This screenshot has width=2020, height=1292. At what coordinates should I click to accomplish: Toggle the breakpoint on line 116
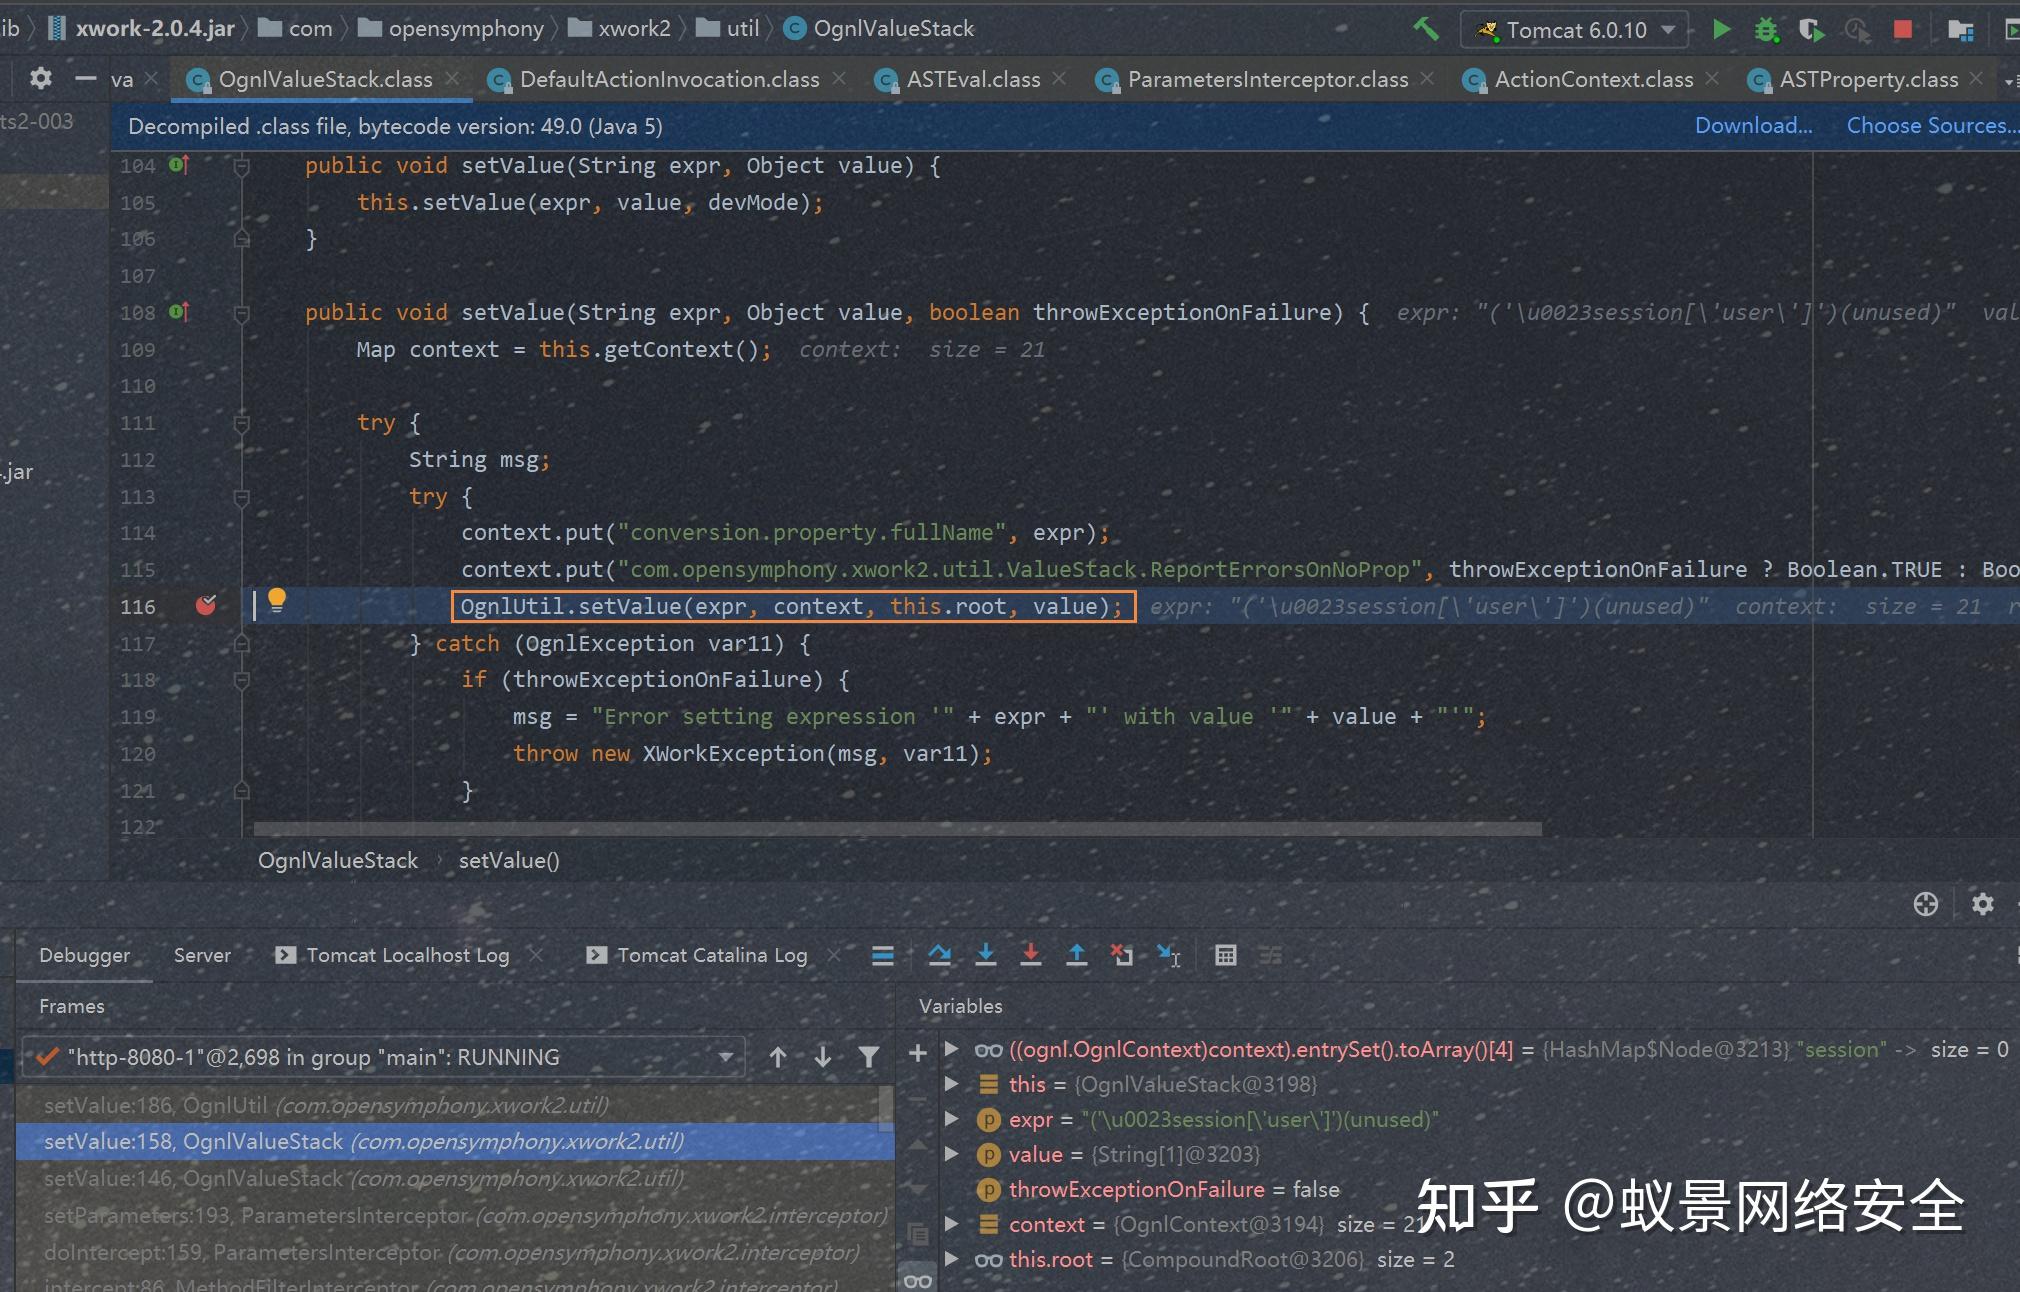pos(206,605)
